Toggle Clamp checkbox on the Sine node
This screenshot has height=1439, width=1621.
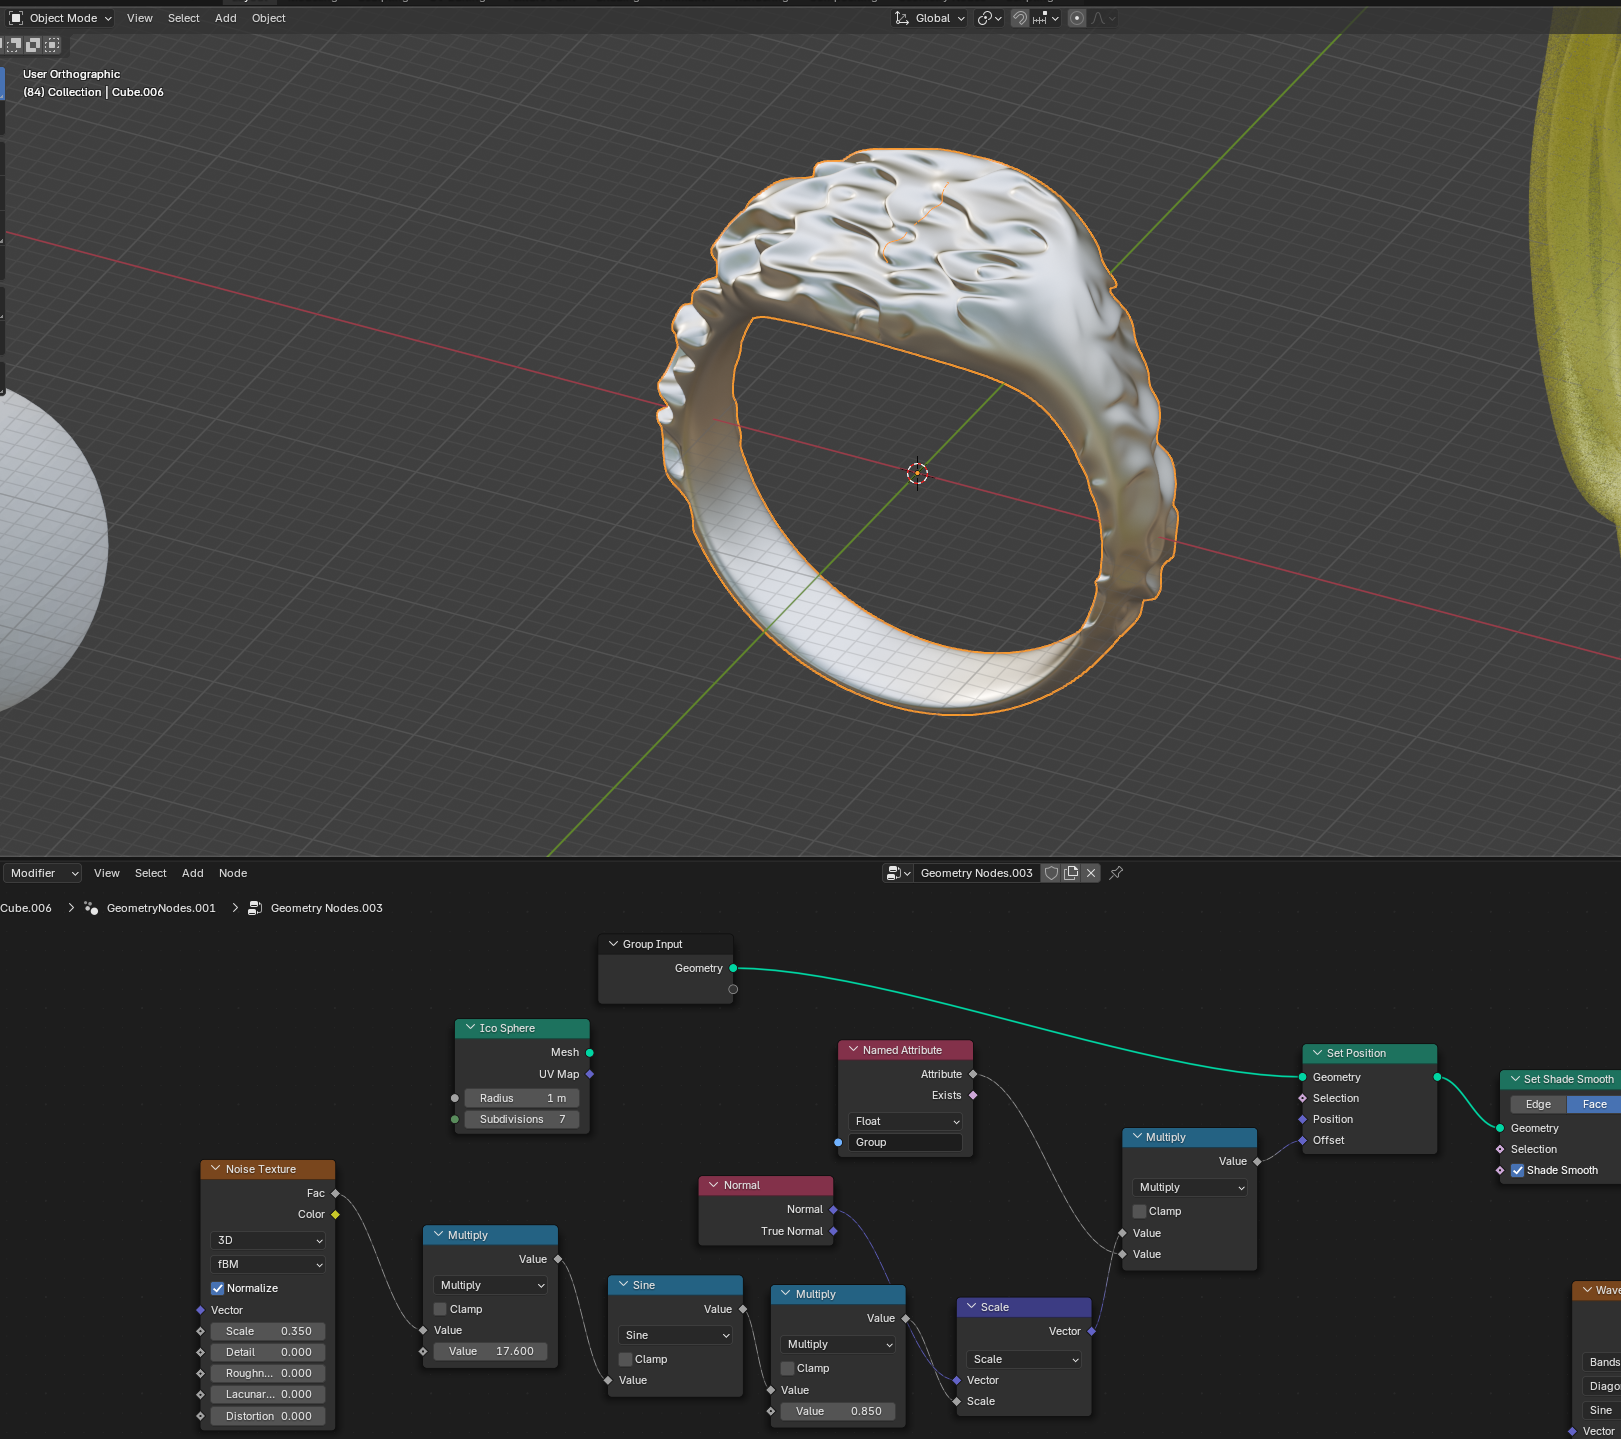(x=625, y=1359)
